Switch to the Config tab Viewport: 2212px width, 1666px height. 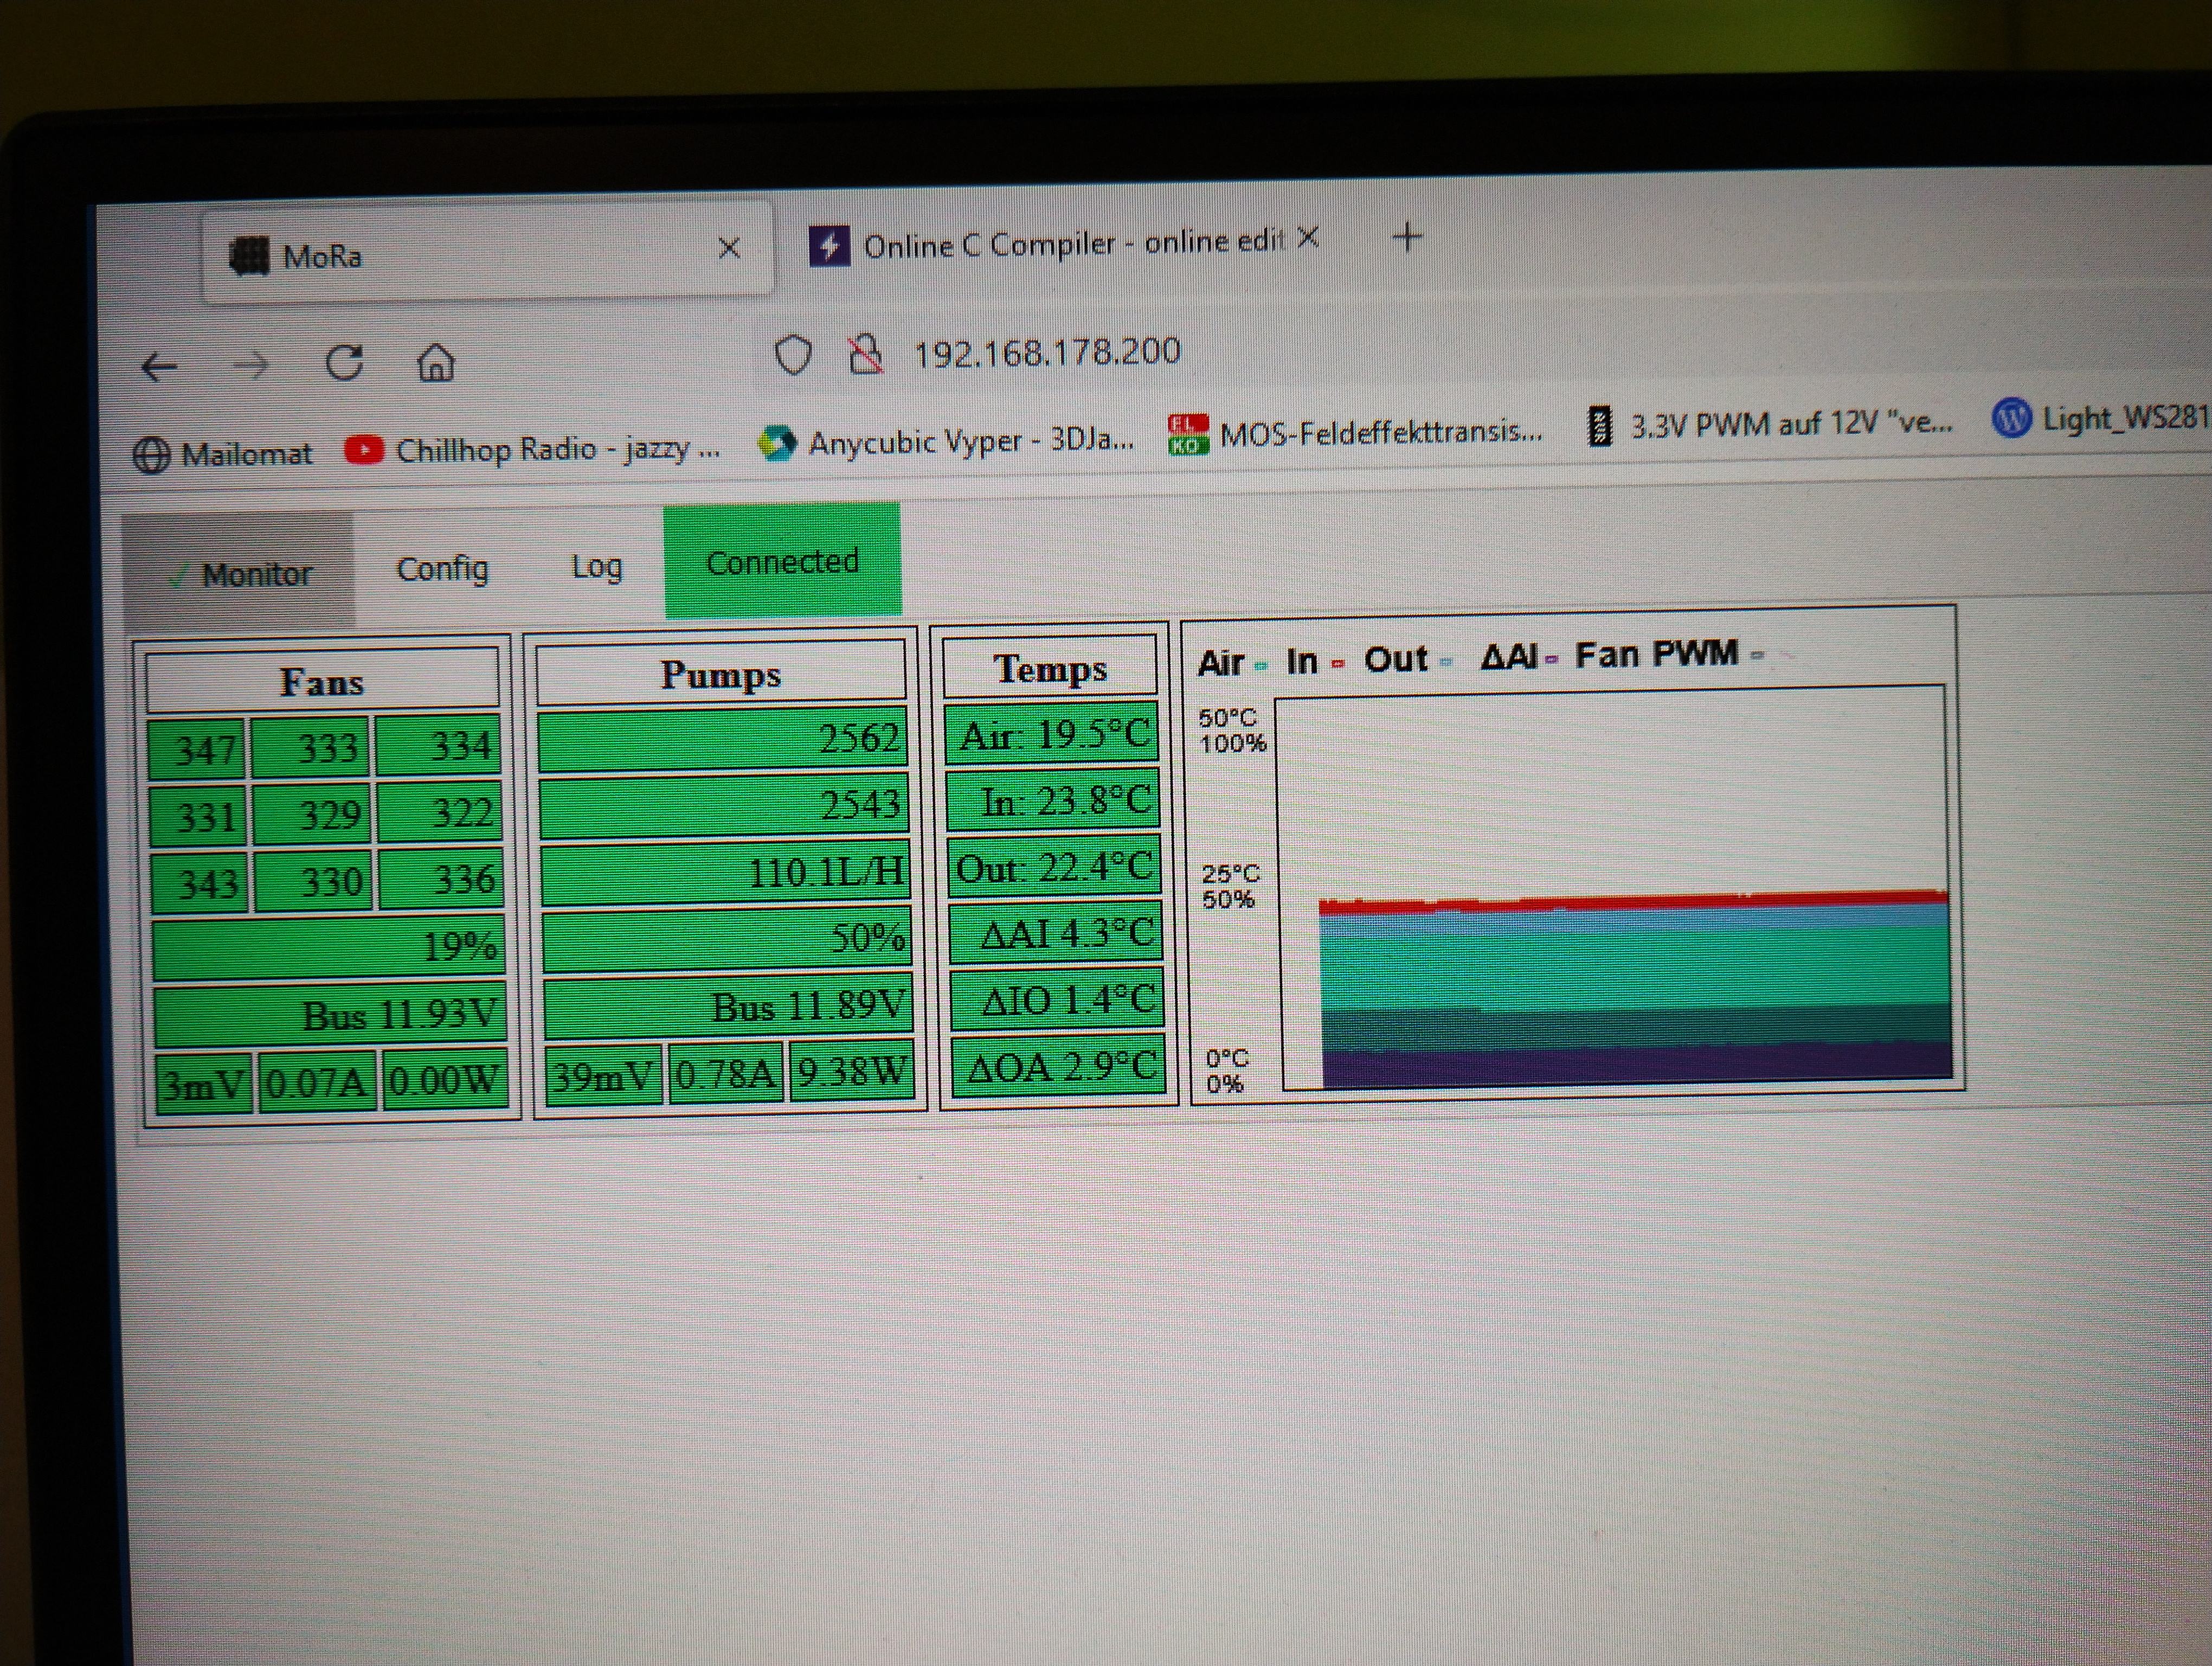tap(442, 569)
